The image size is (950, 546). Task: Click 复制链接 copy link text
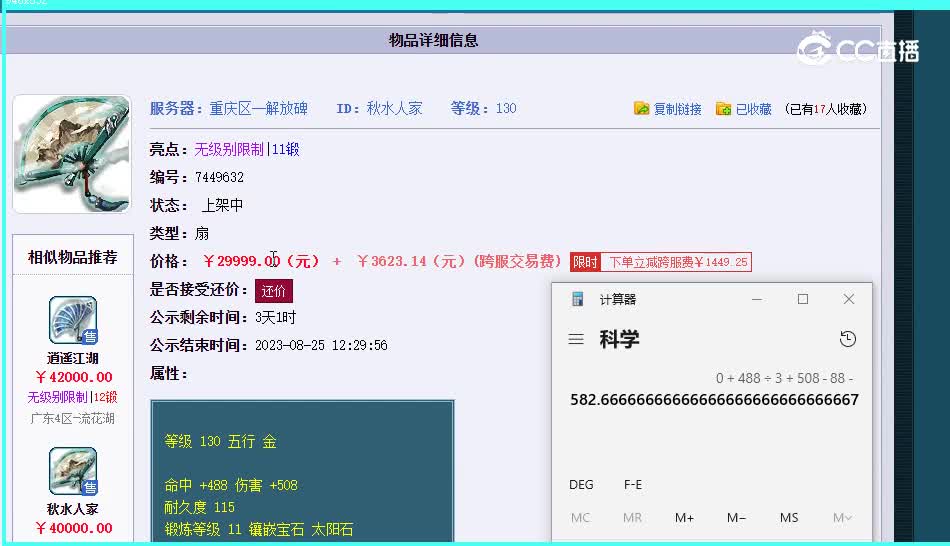click(677, 109)
